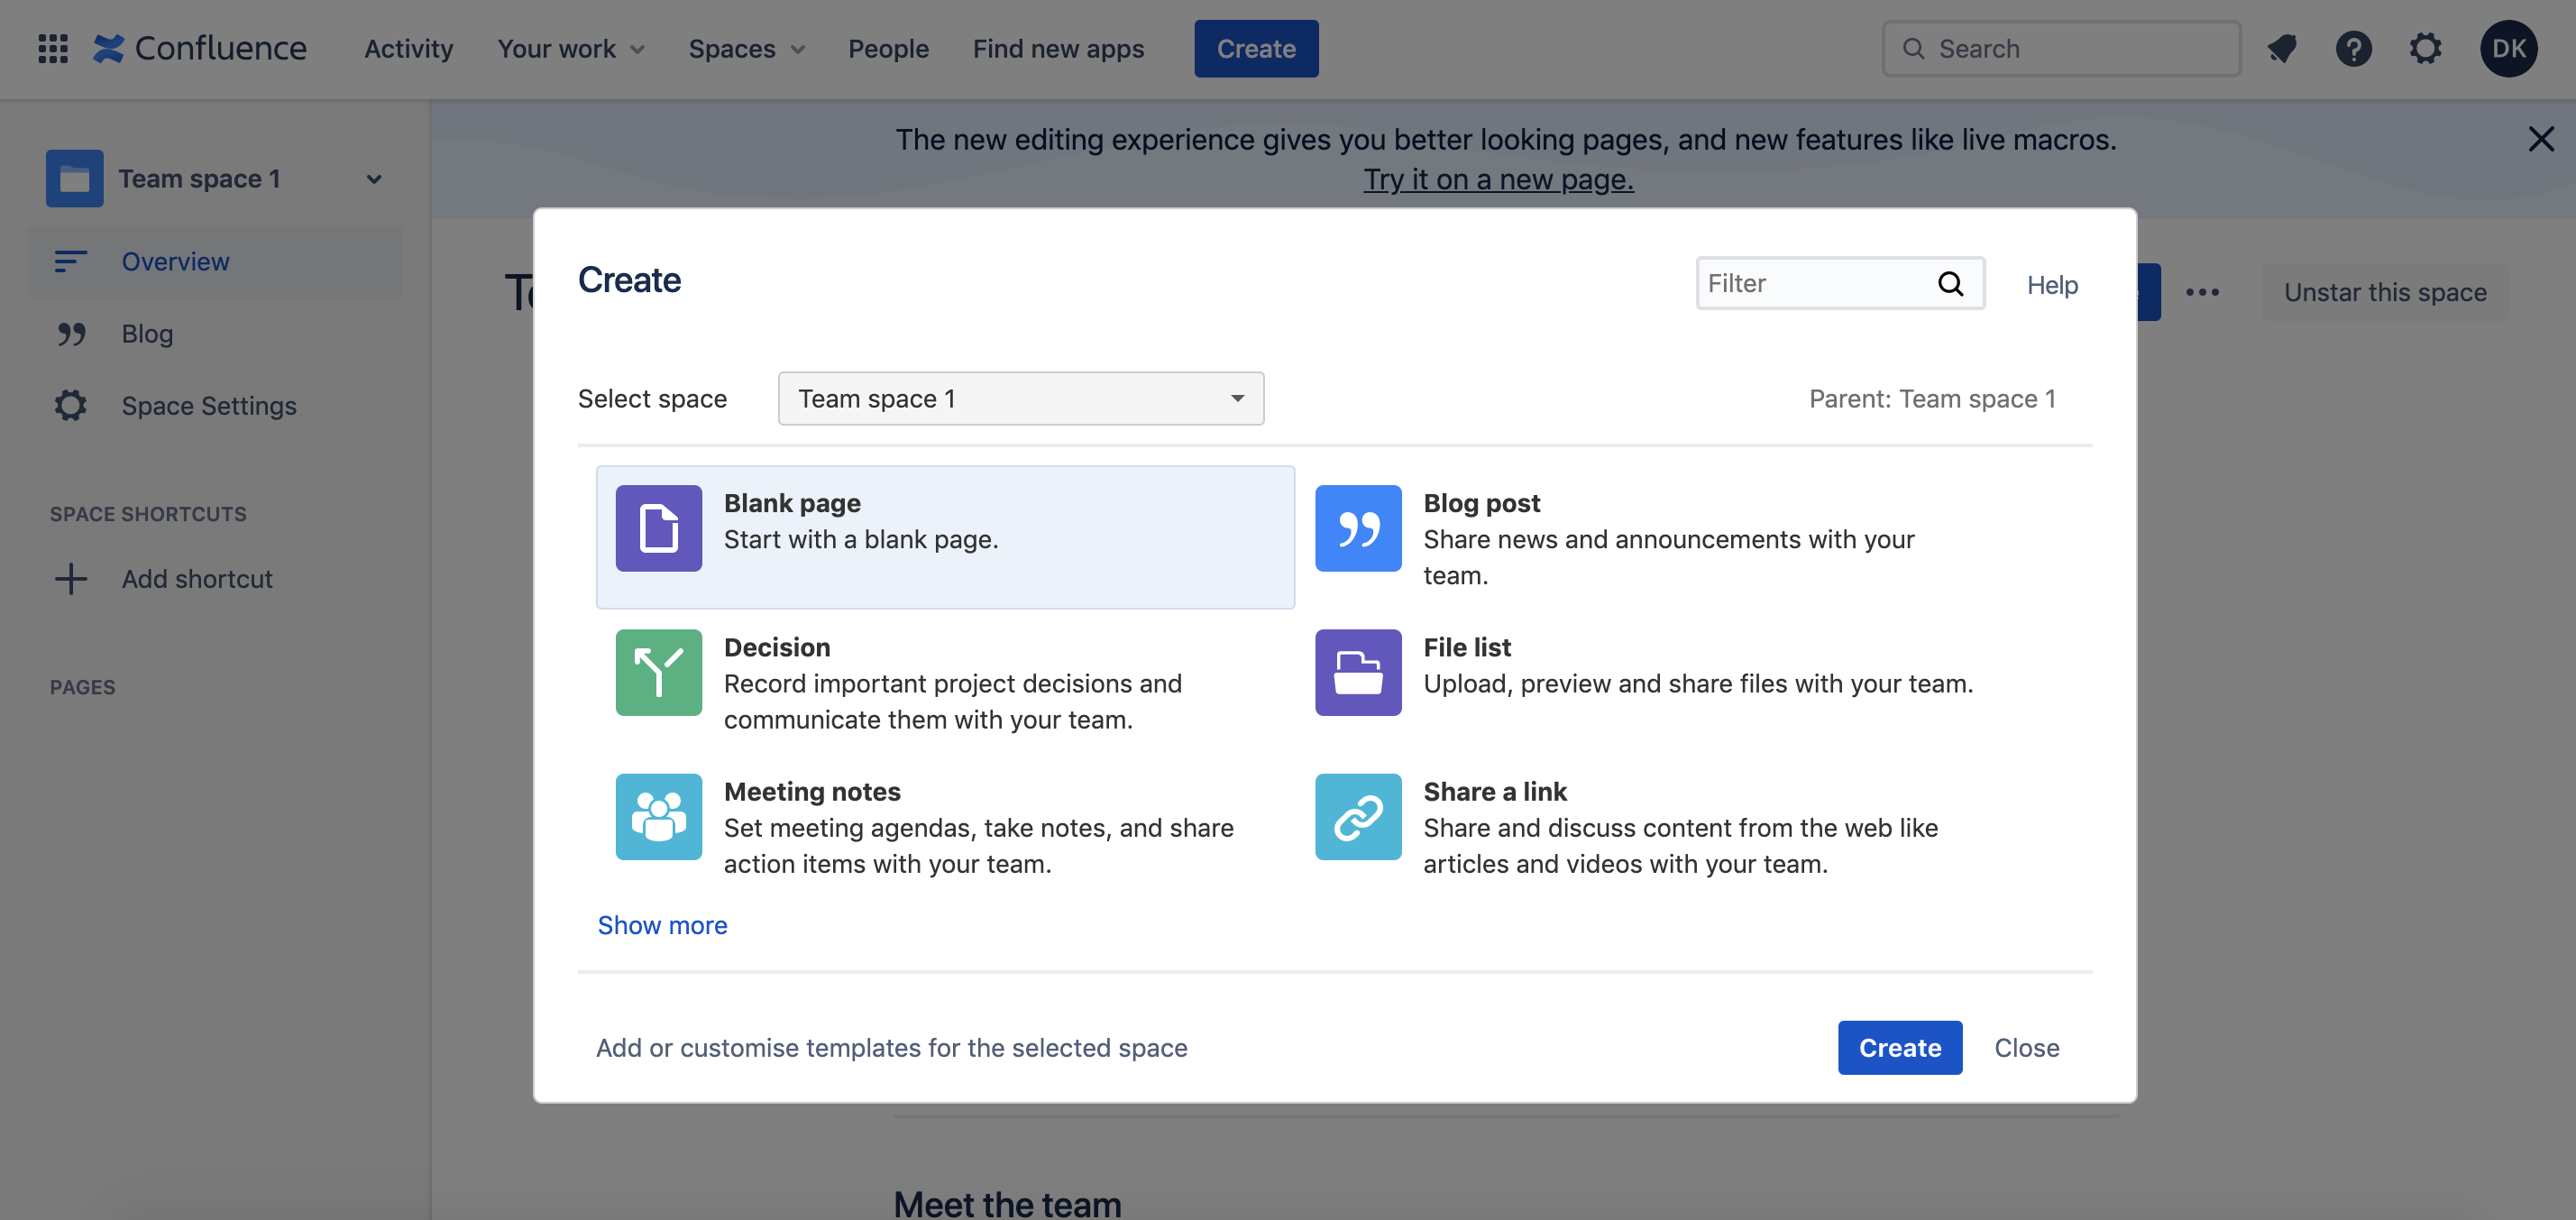The image size is (2576, 1220).
Task: Expand the Your work menu
Action: pos(571,48)
